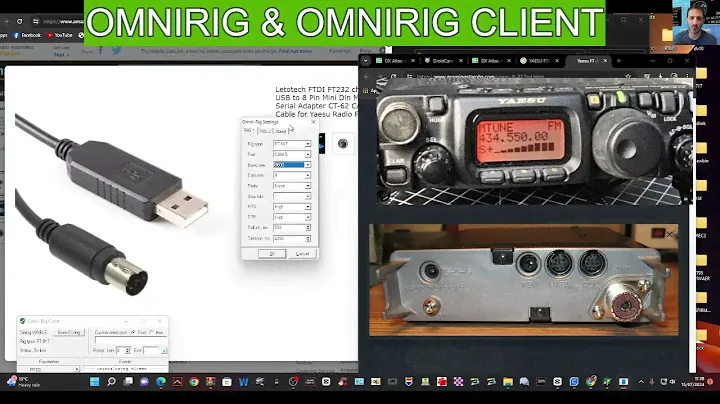Click the Custom command input field
The image size is (720, 404).
128,341
